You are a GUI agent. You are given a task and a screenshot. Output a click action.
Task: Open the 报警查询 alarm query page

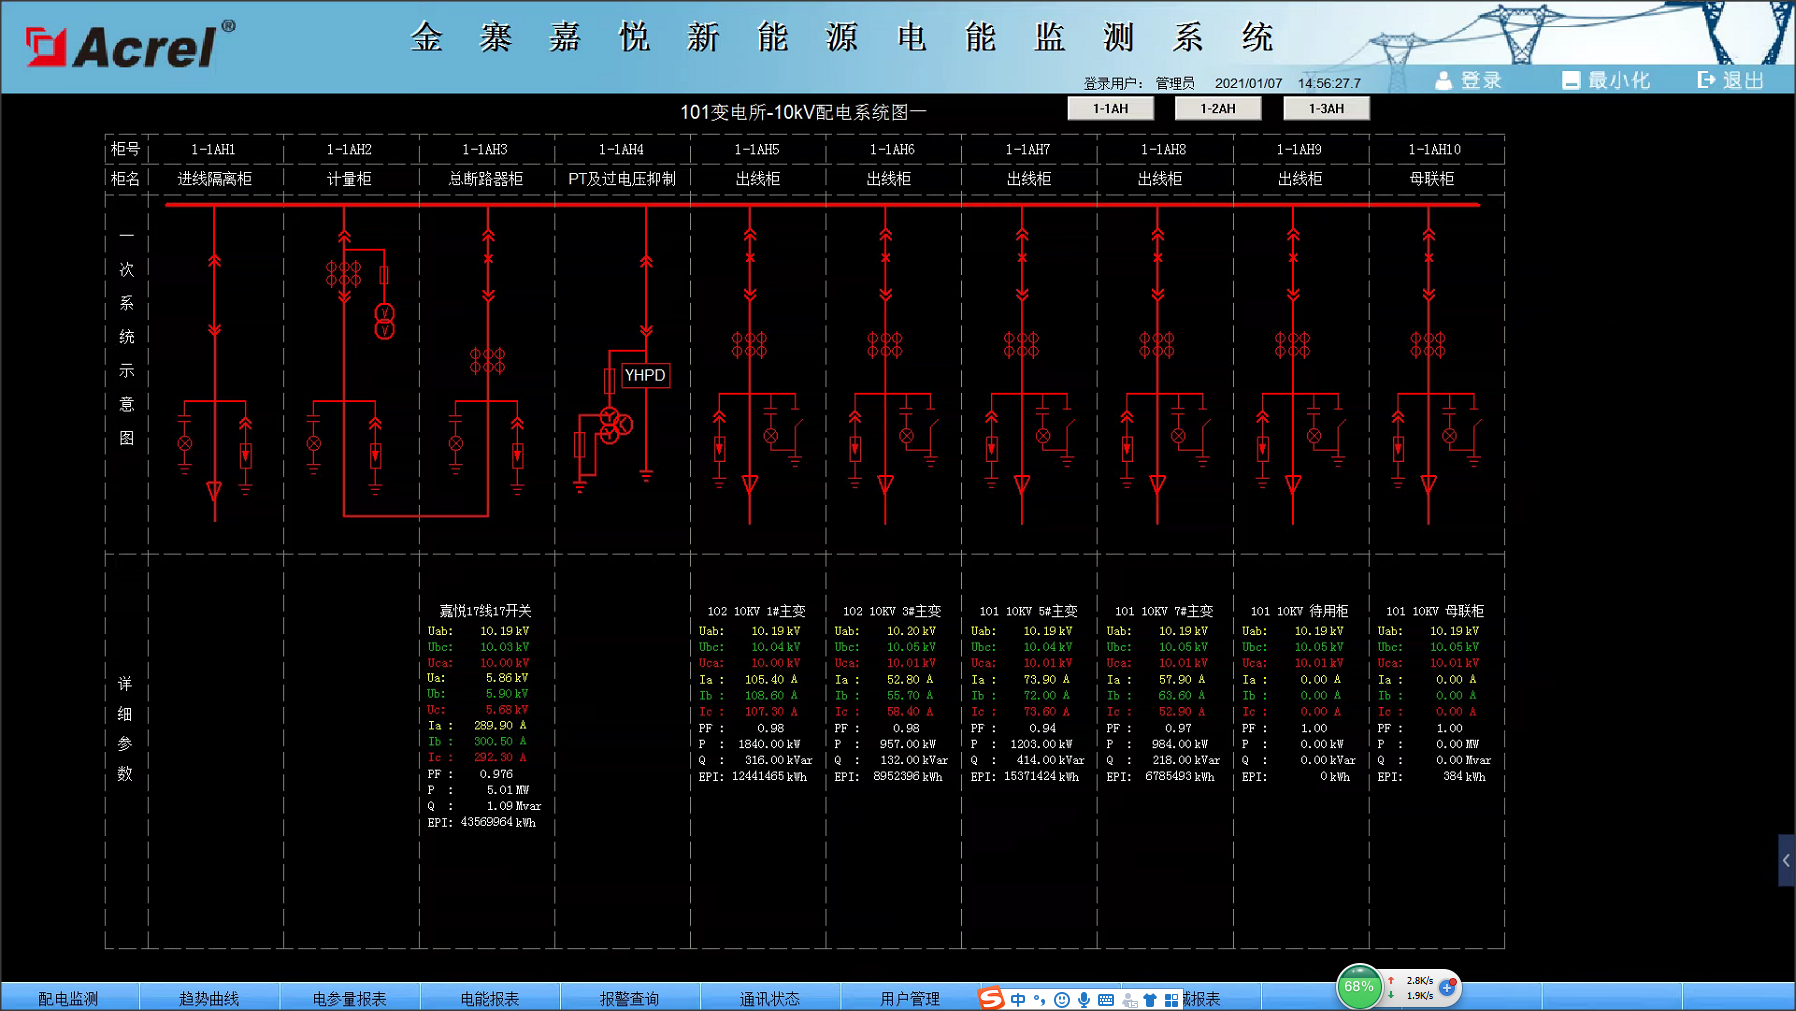[629, 998]
